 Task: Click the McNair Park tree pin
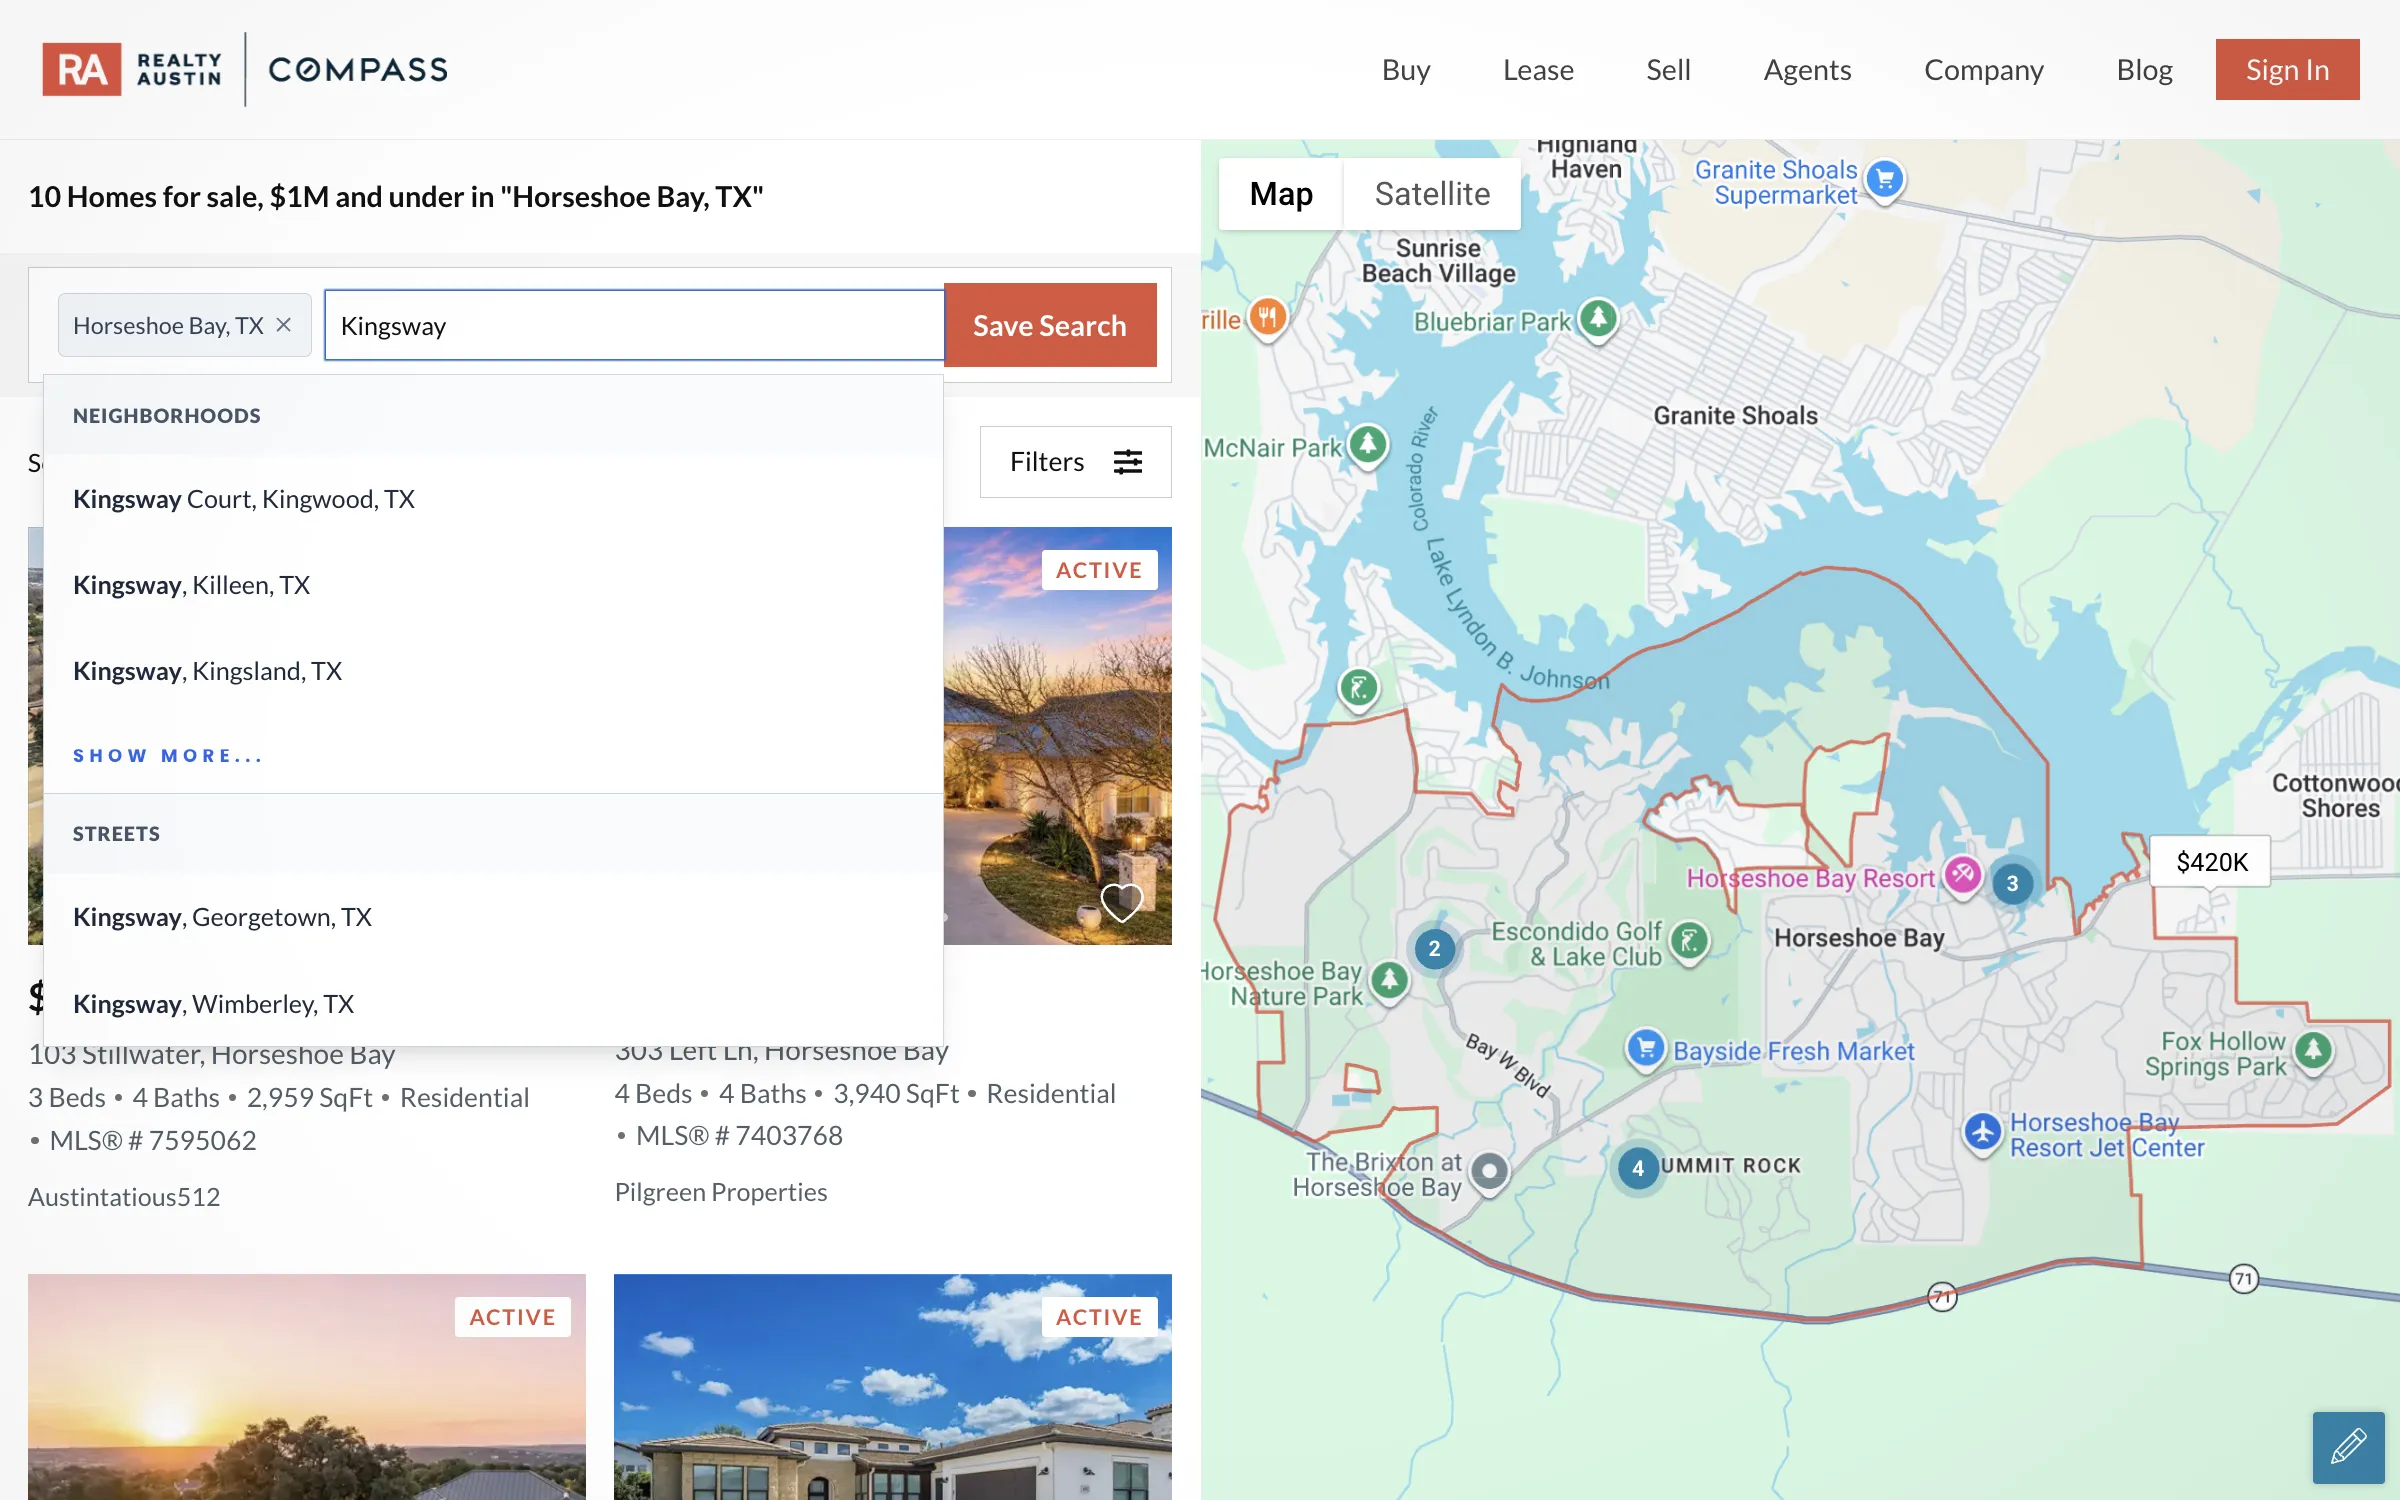(1368, 445)
